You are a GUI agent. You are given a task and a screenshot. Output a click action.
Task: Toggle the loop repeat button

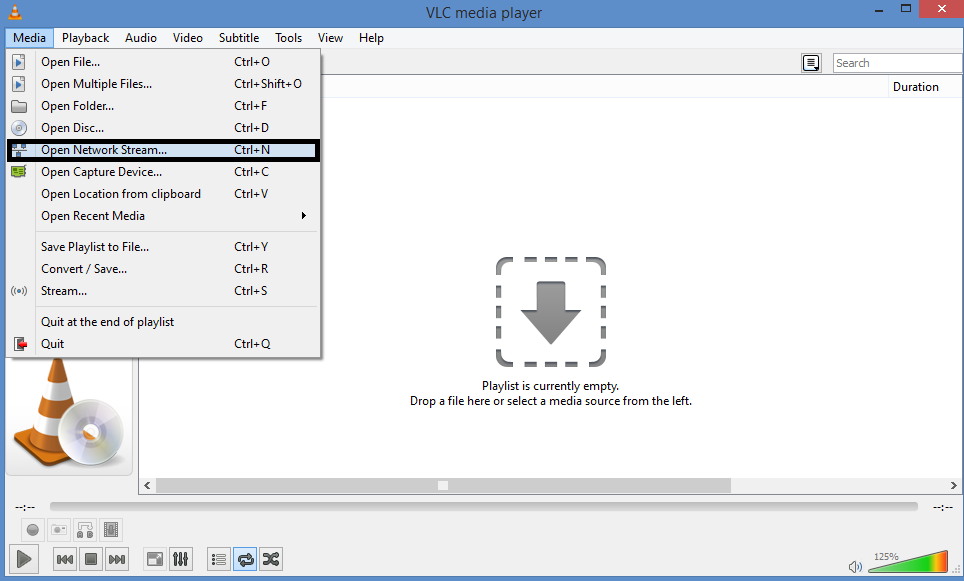coord(245,559)
